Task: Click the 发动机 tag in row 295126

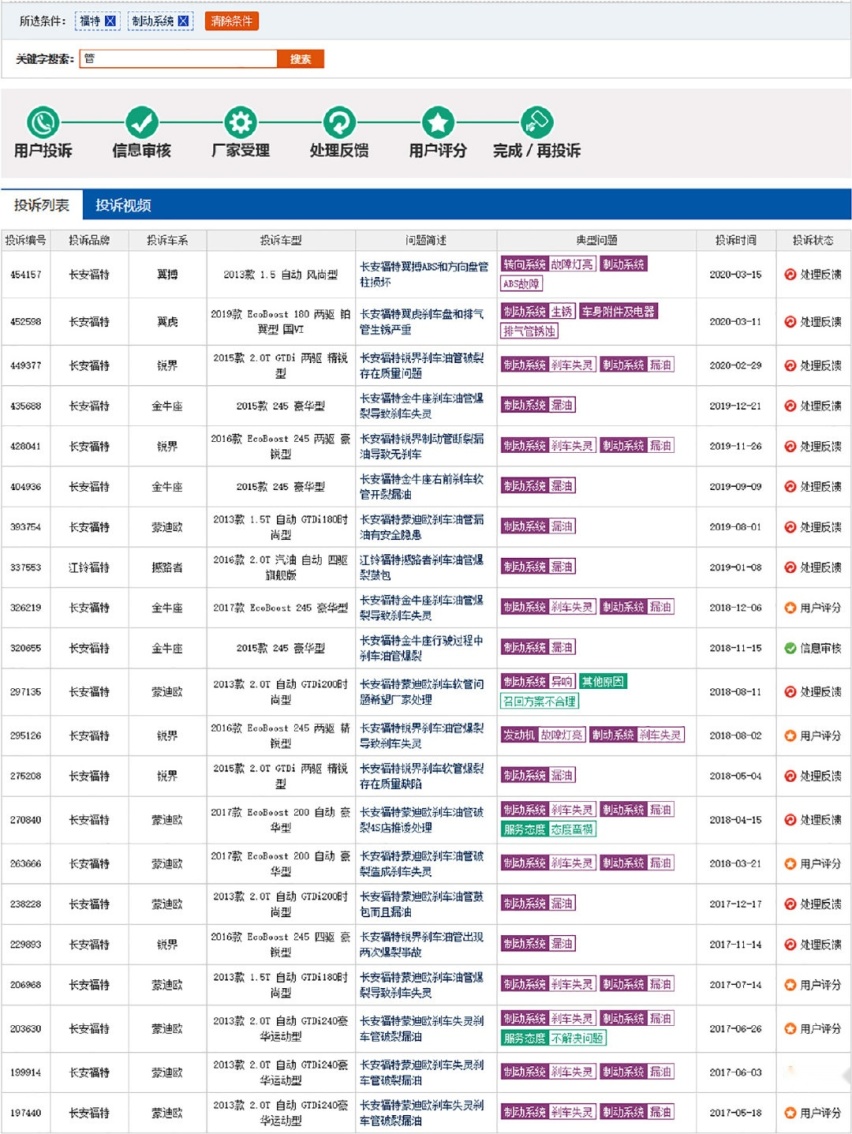Action: (x=519, y=735)
